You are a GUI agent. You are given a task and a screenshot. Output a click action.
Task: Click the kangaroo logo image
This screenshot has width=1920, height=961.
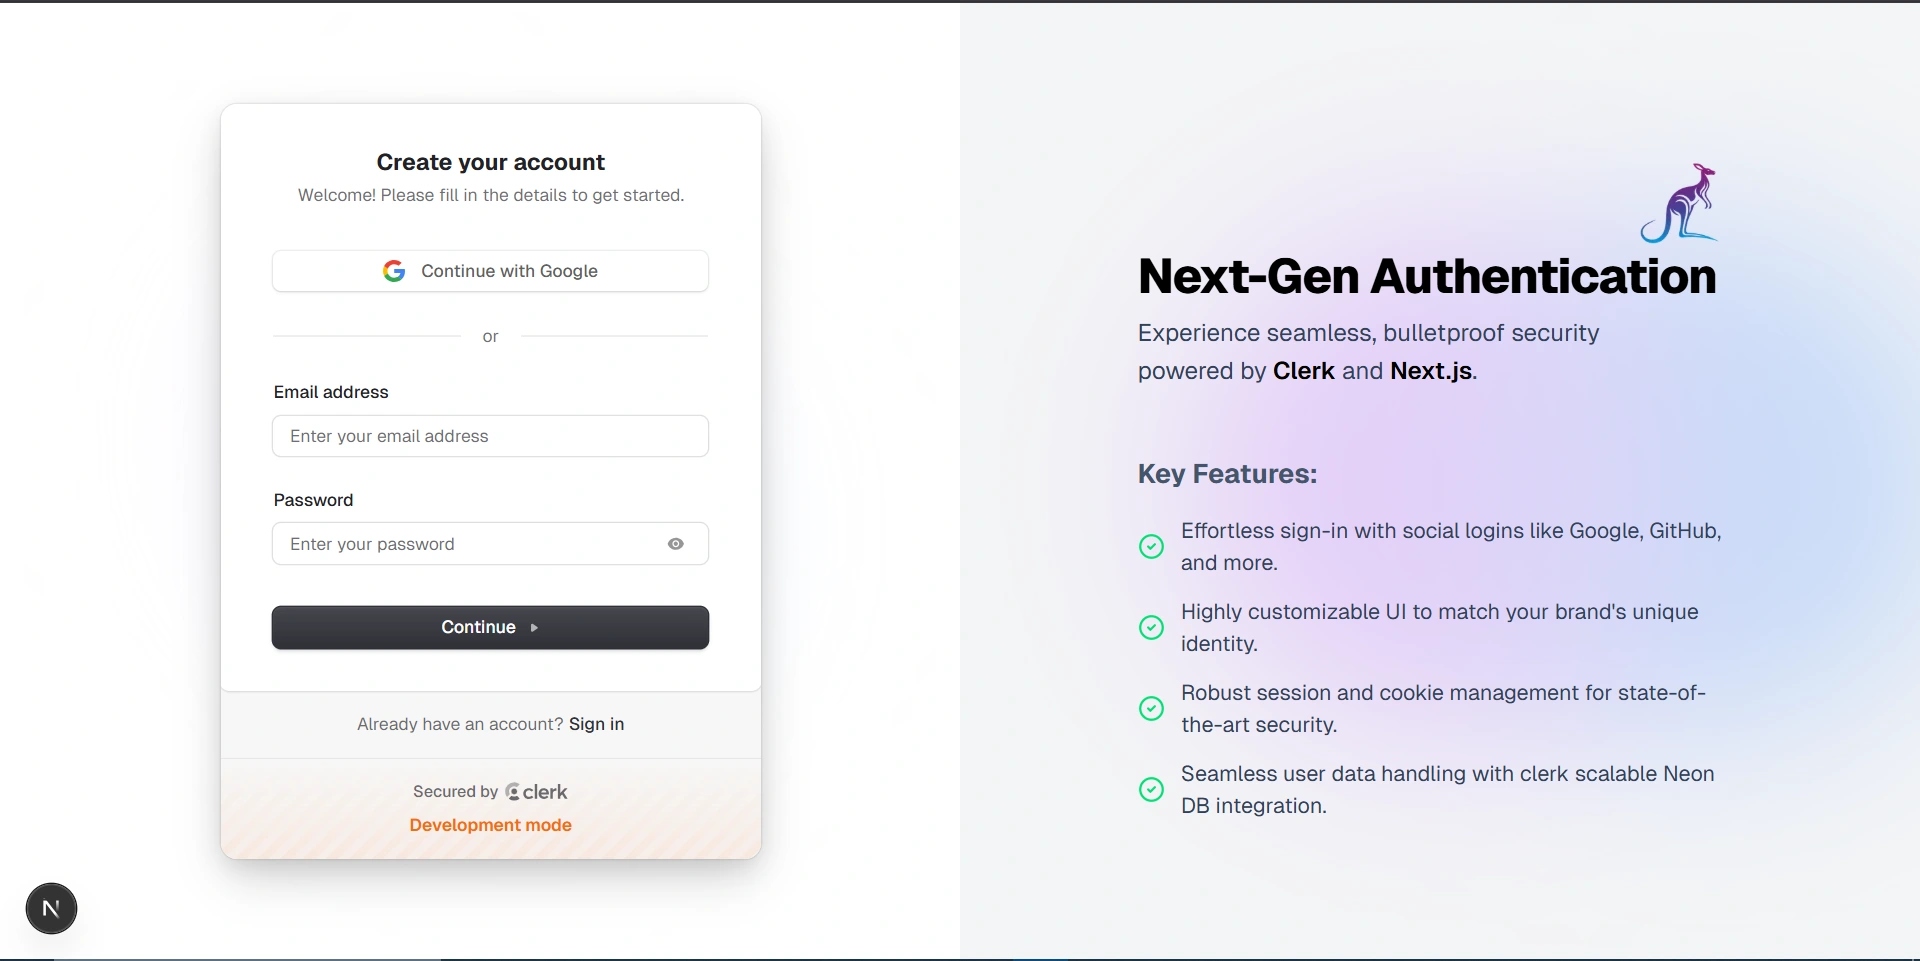[x=1679, y=204]
